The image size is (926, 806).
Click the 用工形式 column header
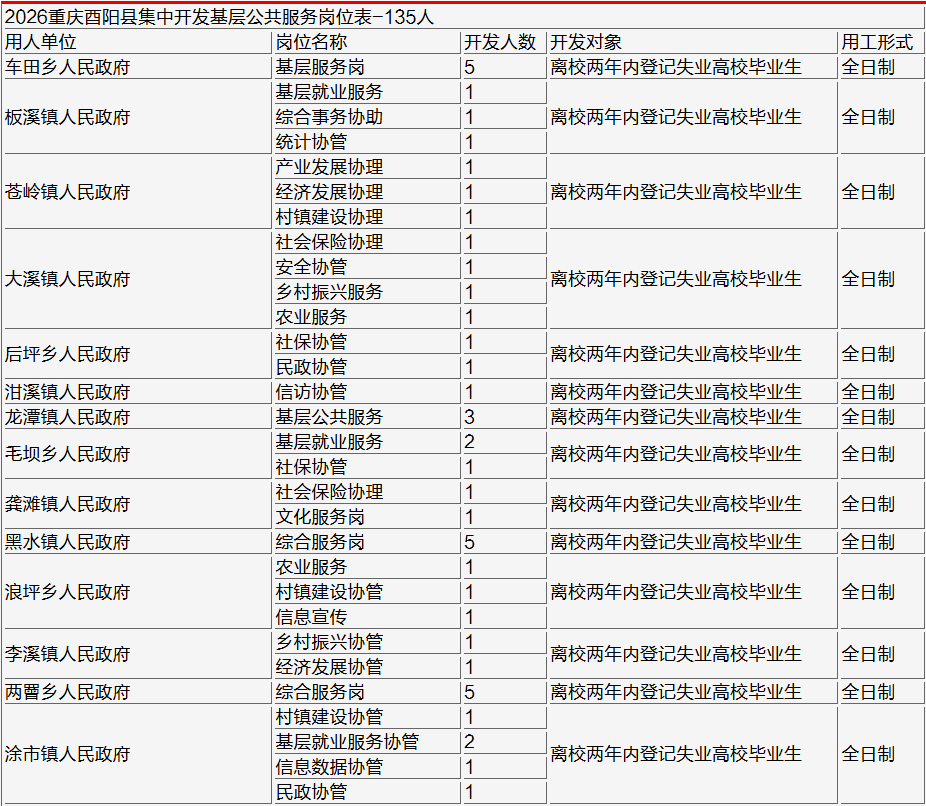882,42
